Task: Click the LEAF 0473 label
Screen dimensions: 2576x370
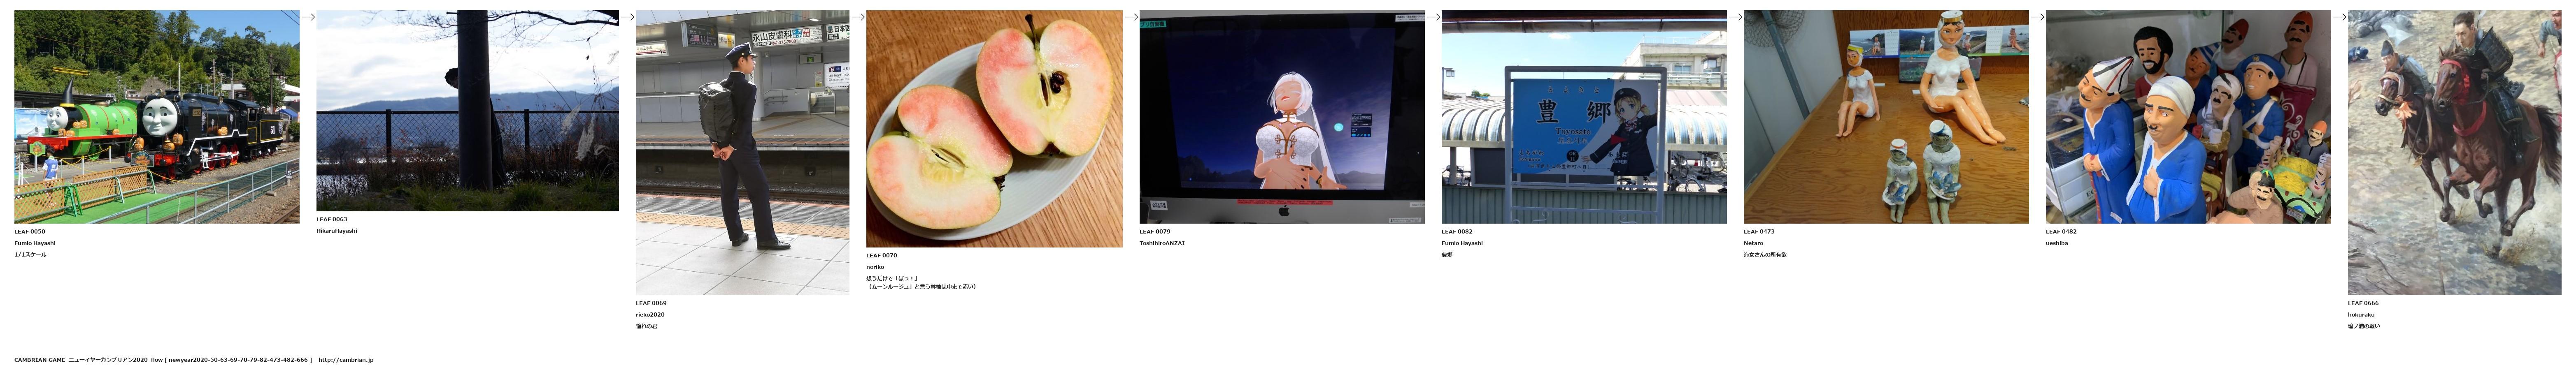Action: [x=1759, y=231]
